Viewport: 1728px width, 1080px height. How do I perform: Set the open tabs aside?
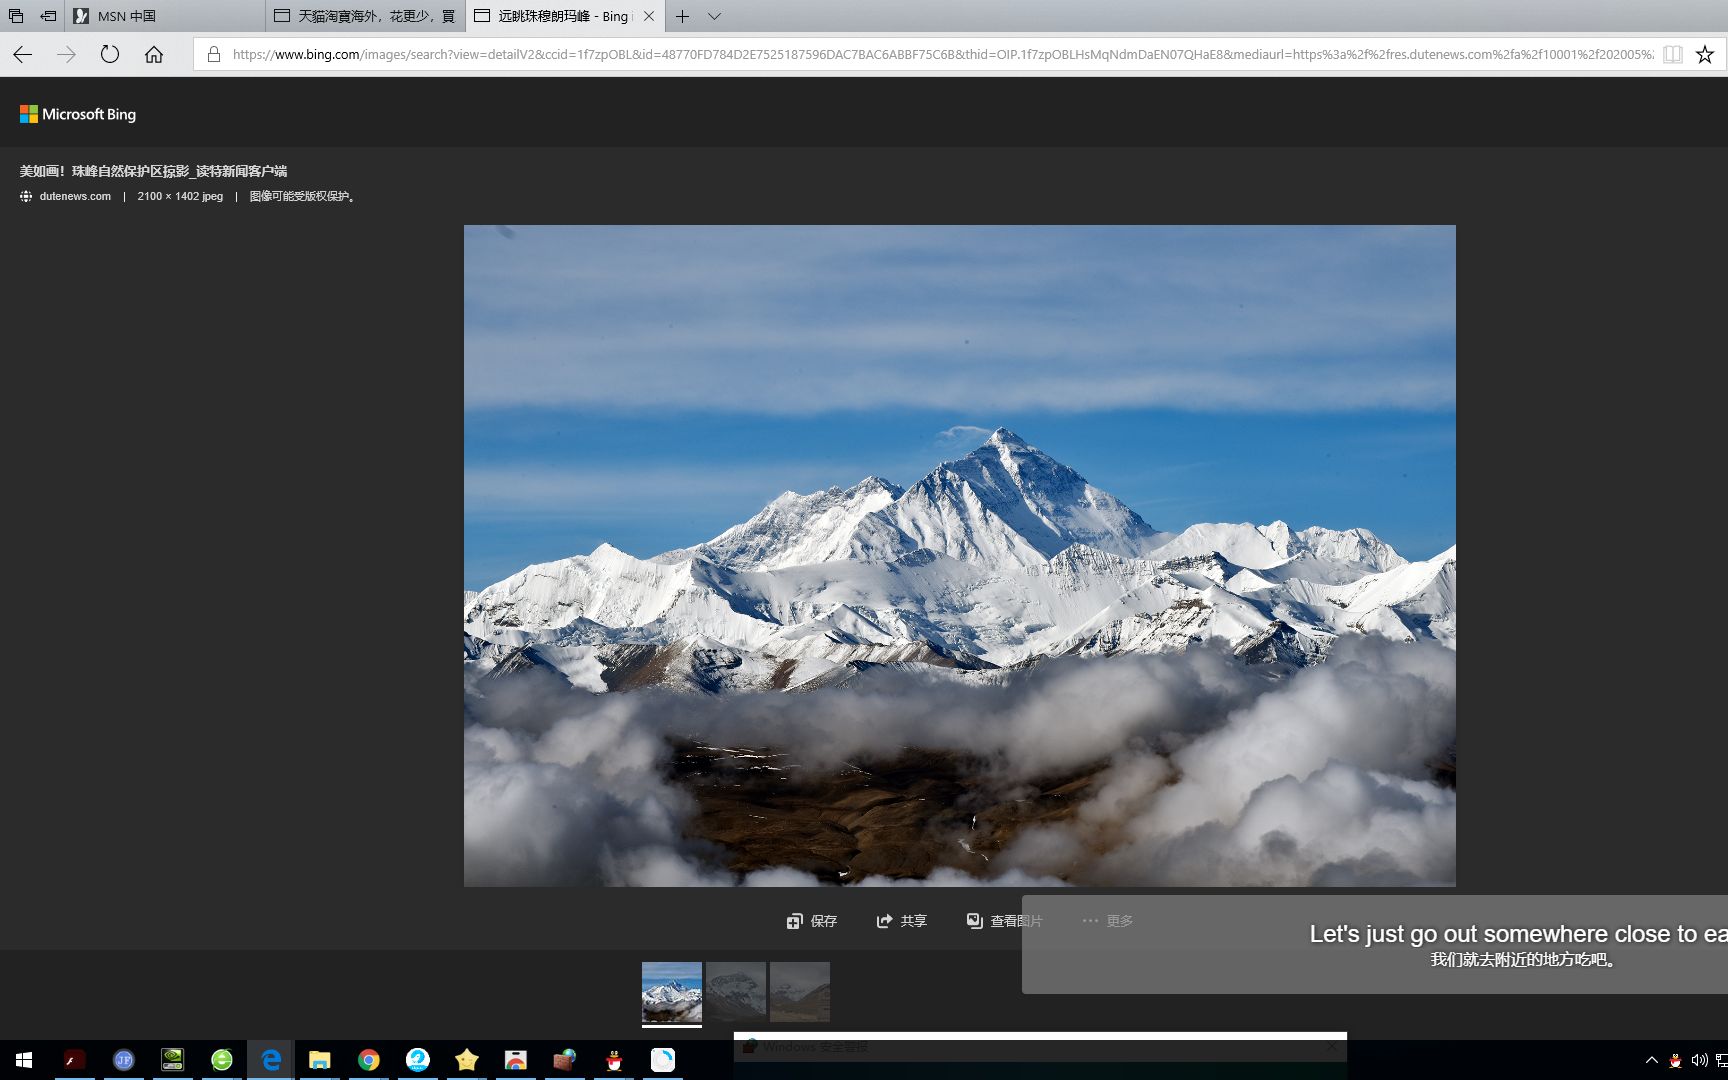click(x=48, y=16)
